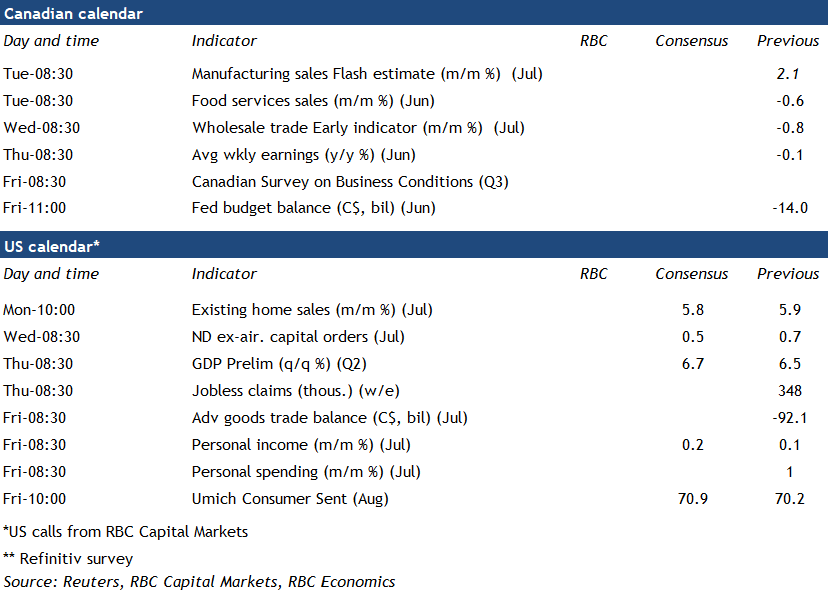Viewport: 828px width, 596px height.
Task: Select the Existing home sales indicator
Action: tap(312, 310)
